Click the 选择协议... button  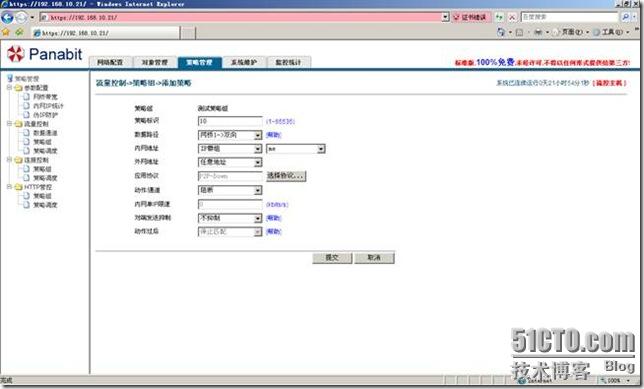[286, 176]
